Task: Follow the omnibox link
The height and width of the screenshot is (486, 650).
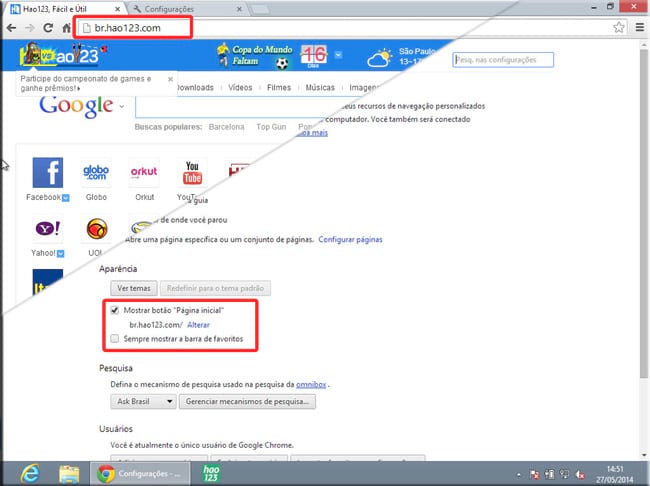Action: point(311,384)
